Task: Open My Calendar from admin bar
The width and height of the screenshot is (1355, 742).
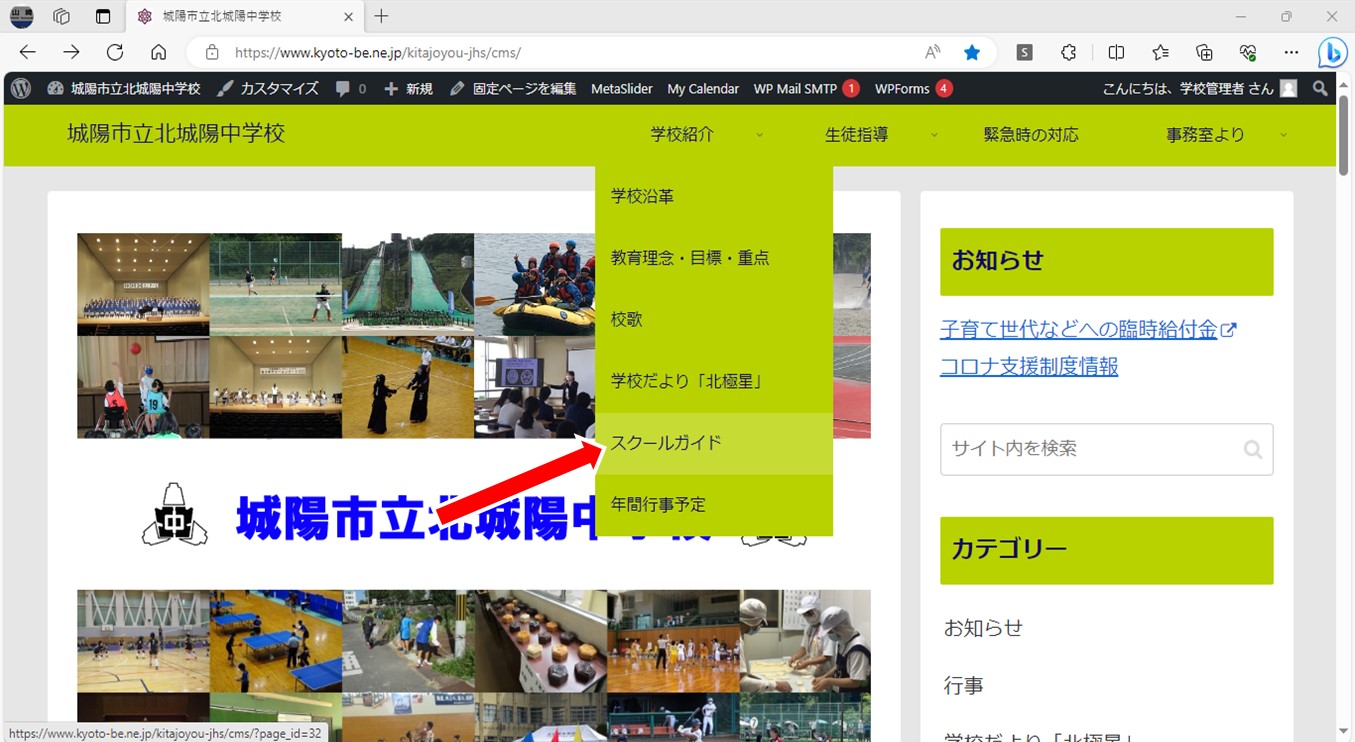Action: [x=703, y=88]
